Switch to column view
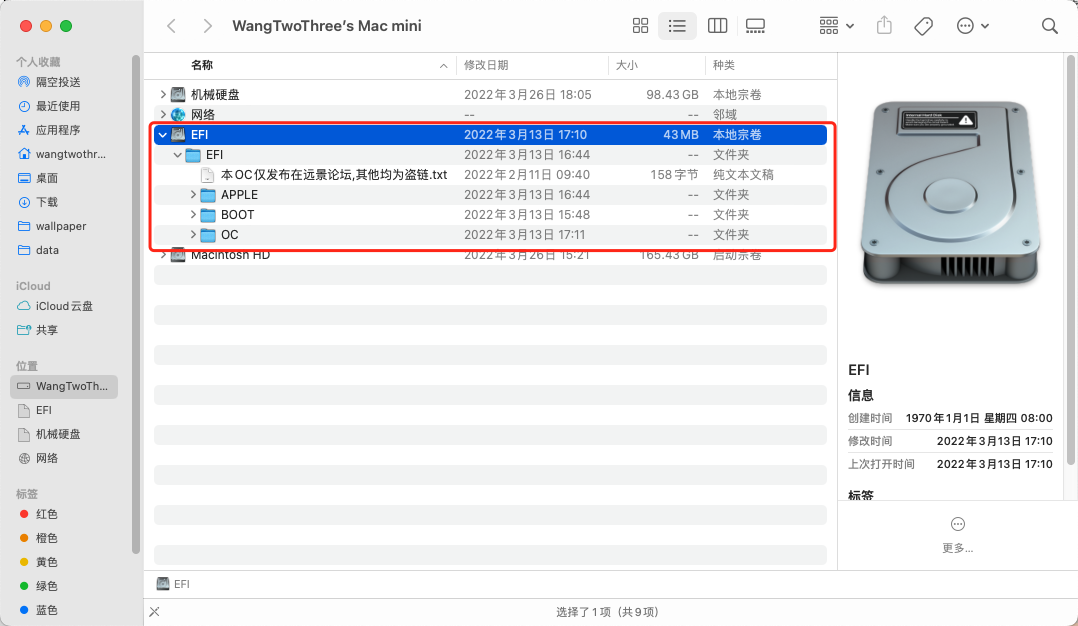Viewport: 1078px width, 626px height. (717, 26)
